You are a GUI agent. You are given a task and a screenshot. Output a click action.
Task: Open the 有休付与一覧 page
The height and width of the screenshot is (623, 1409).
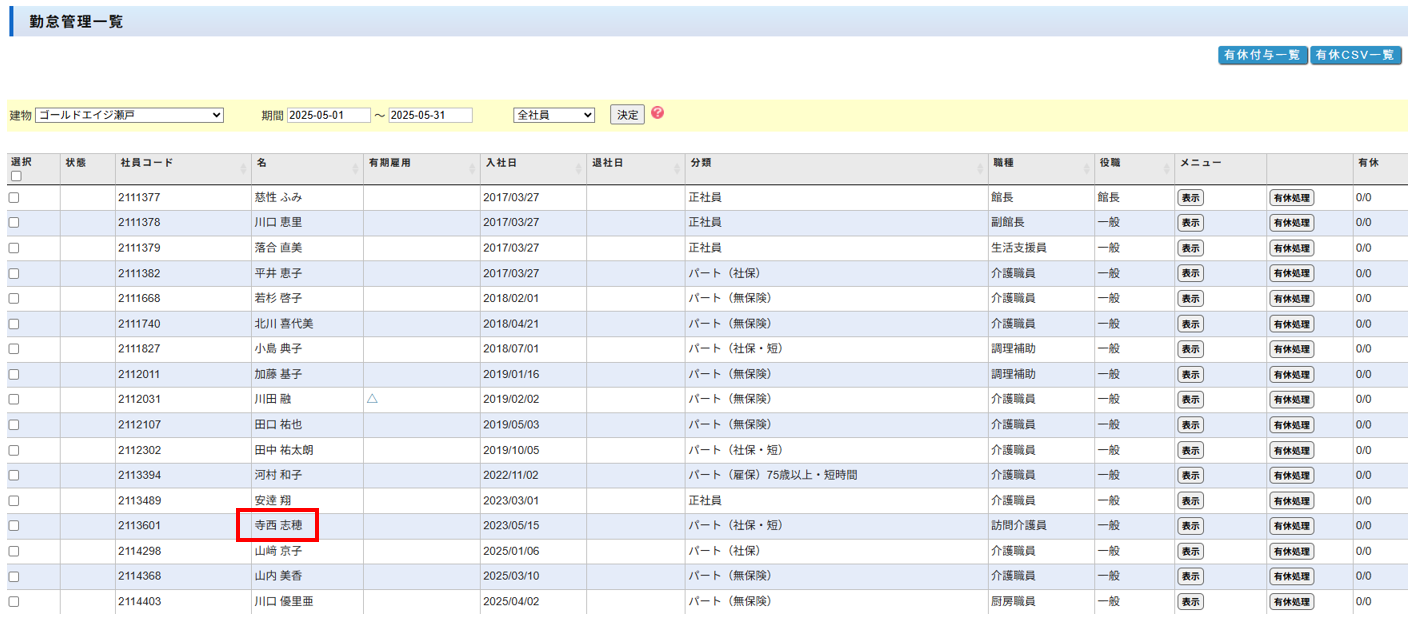1262,55
